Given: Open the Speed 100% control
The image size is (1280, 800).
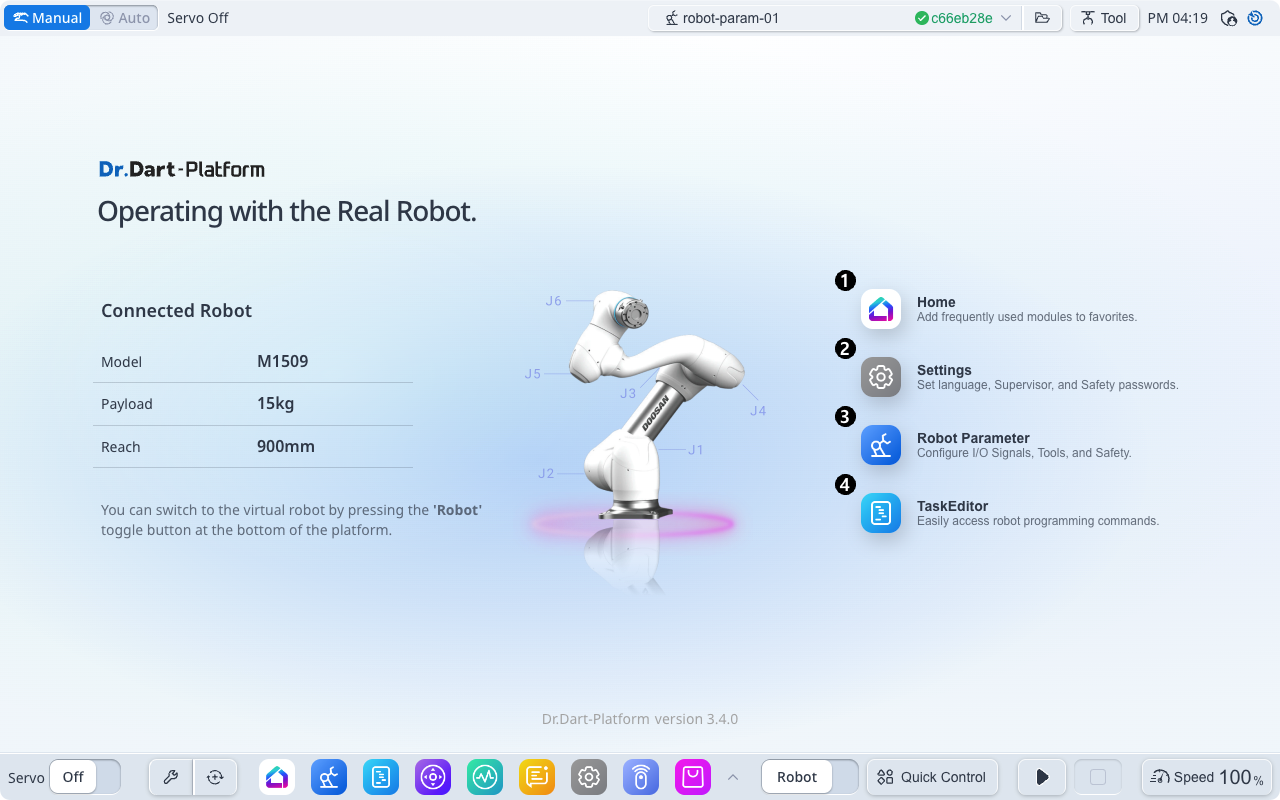Looking at the screenshot, I should [1207, 777].
